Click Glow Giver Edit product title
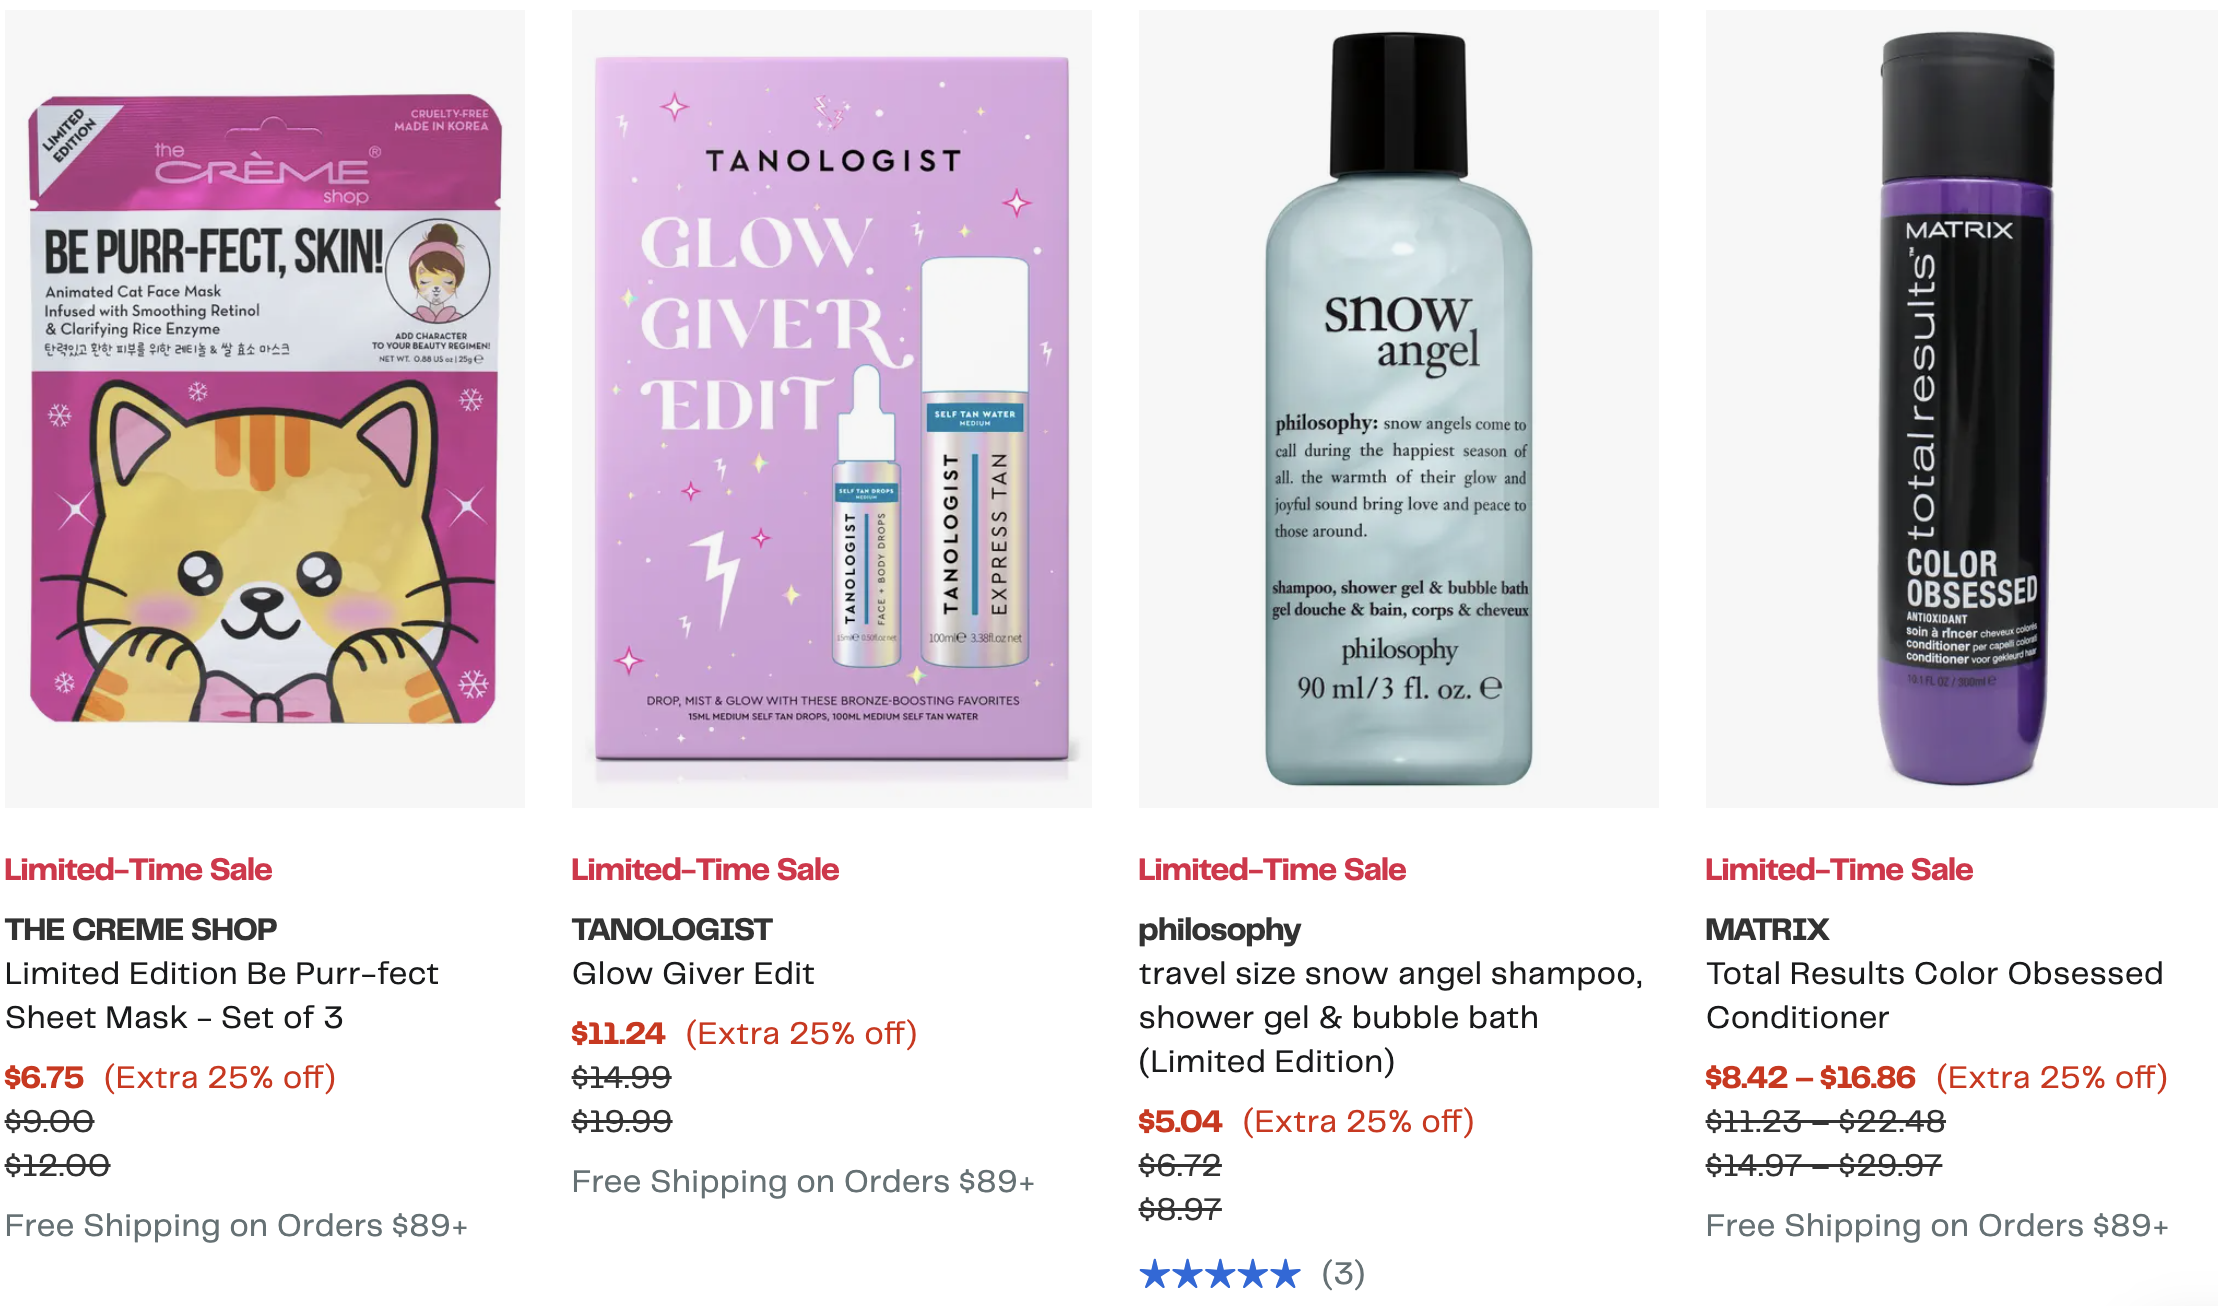Screen dimensions: 2218x1306 point(693,973)
